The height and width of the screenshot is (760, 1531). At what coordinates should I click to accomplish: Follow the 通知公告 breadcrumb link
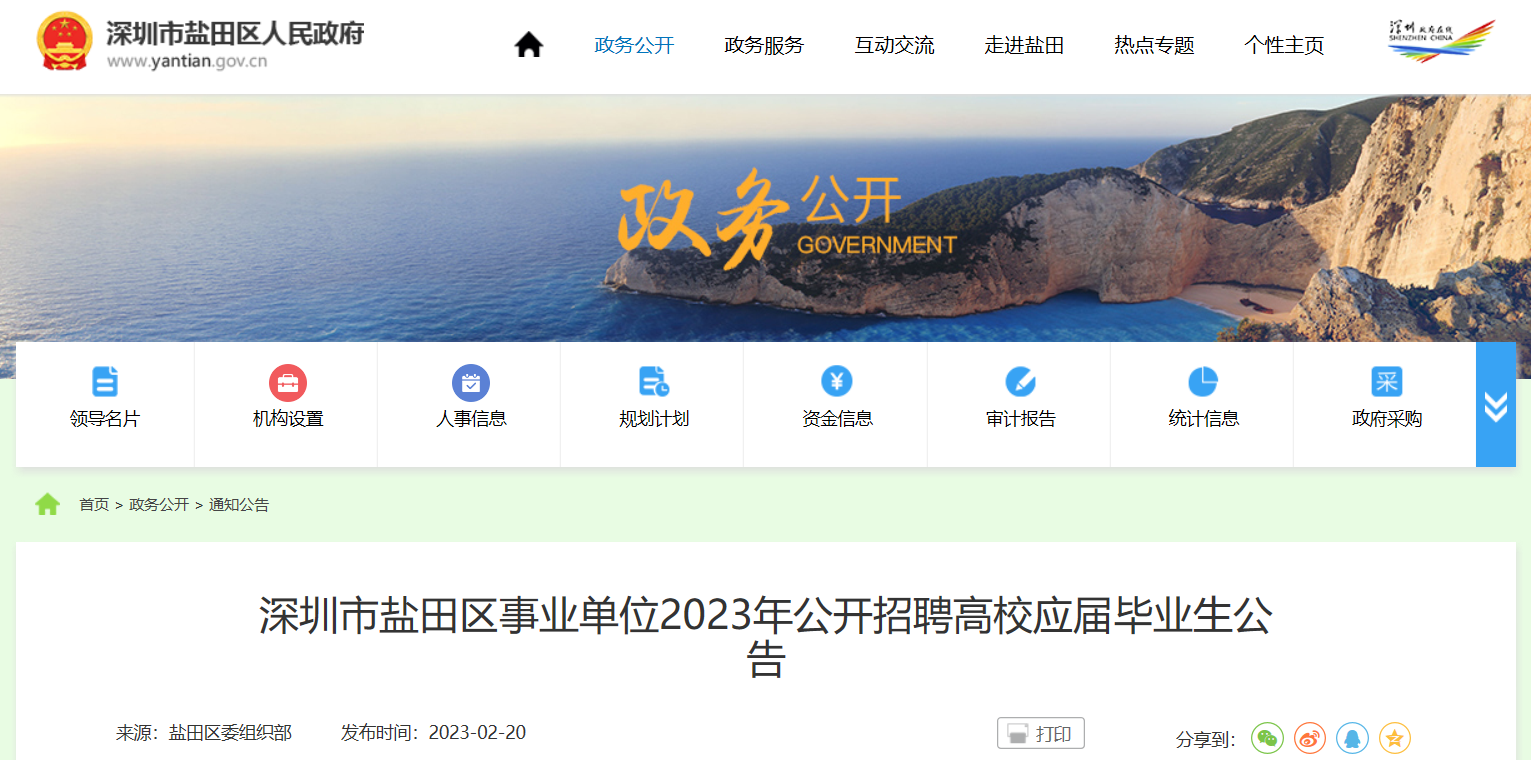(x=239, y=505)
